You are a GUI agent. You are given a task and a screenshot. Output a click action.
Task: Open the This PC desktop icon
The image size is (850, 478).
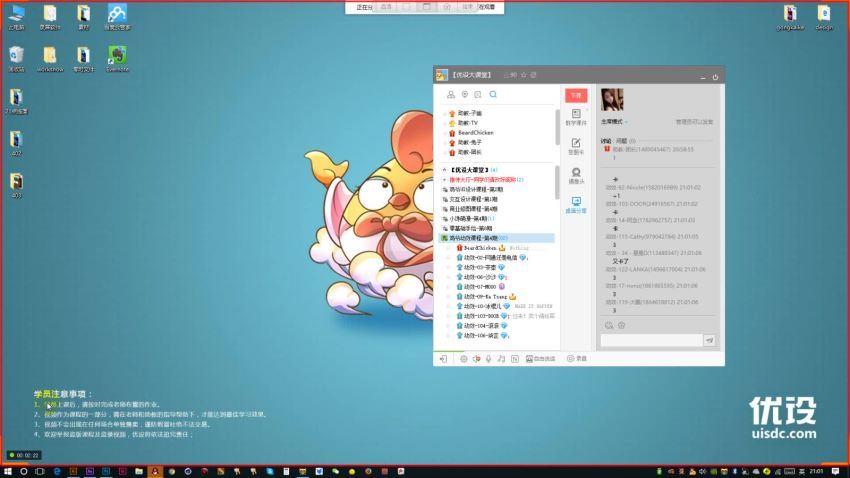pyautogui.click(x=16, y=17)
